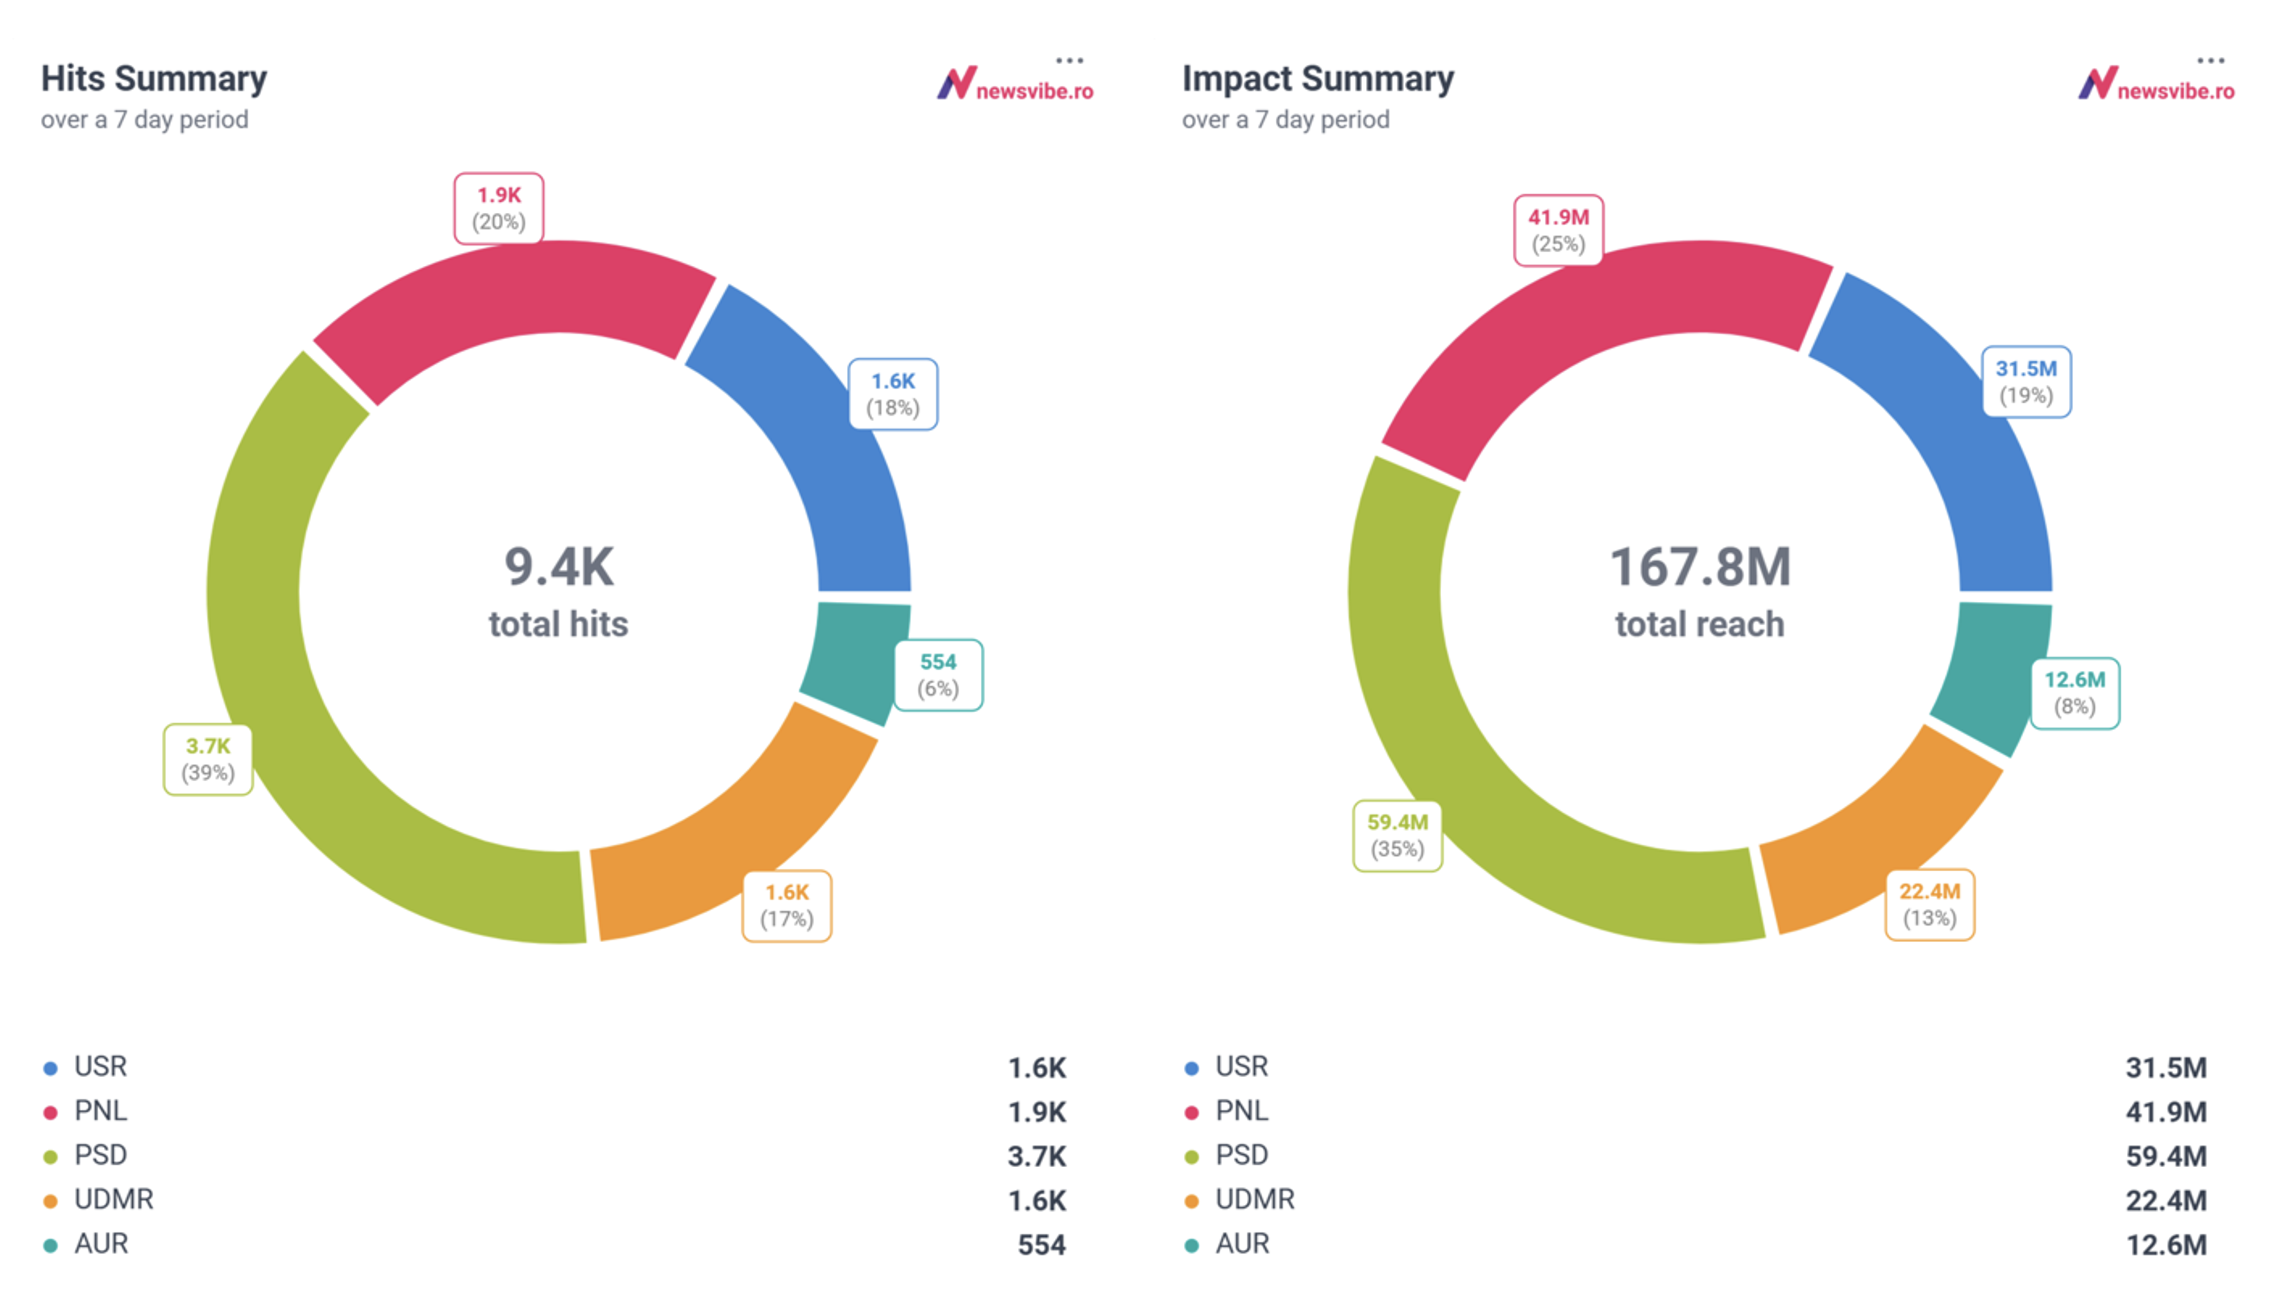The height and width of the screenshot is (1308, 2290).
Task: Toggle UDMR legend item in Hits Summary
Action: pos(113,1199)
